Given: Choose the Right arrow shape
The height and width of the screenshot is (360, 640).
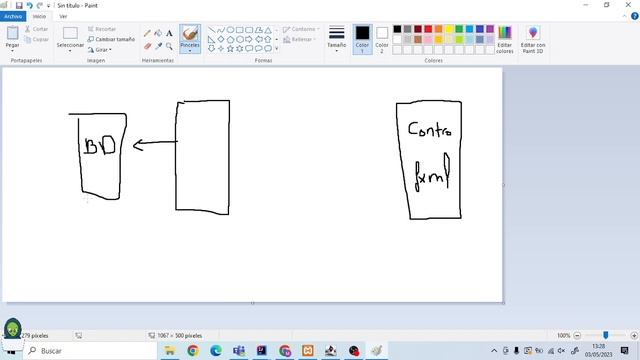Looking at the screenshot, I should coord(249,39).
